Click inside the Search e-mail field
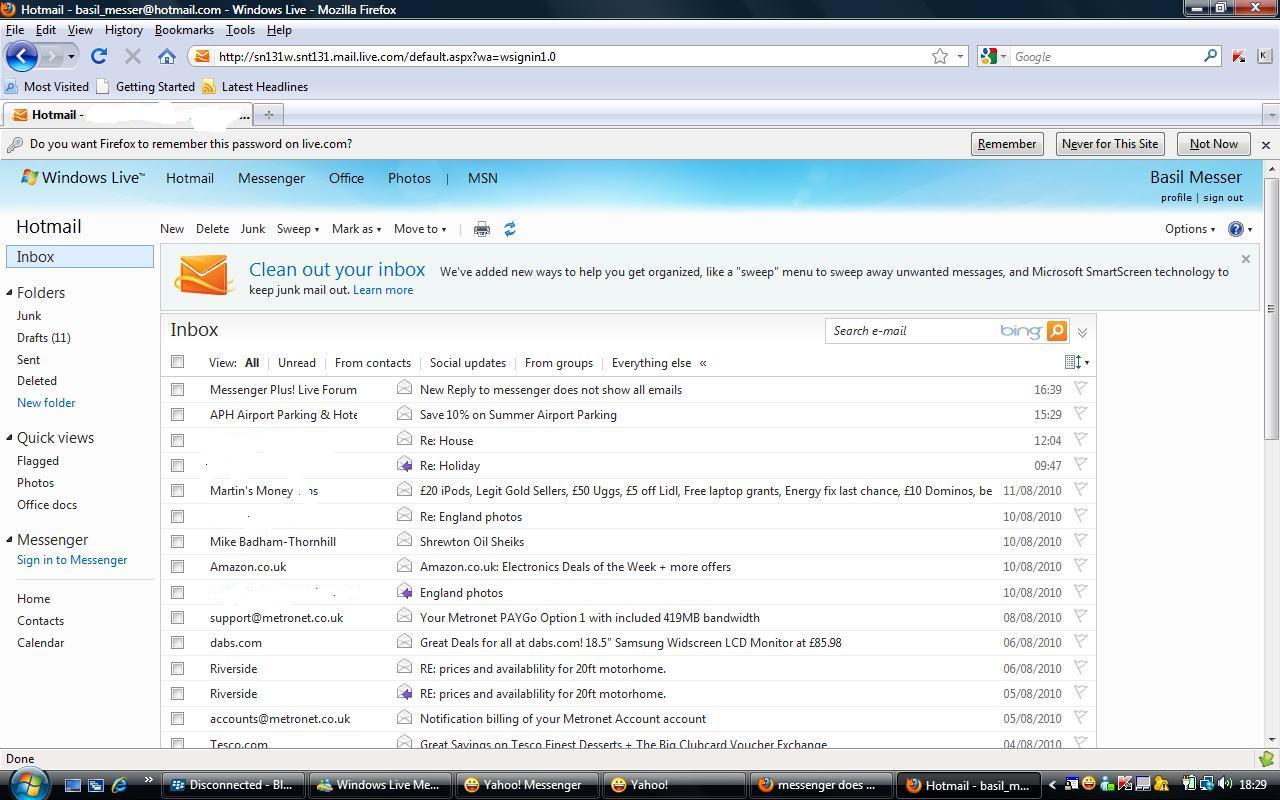 [x=910, y=331]
